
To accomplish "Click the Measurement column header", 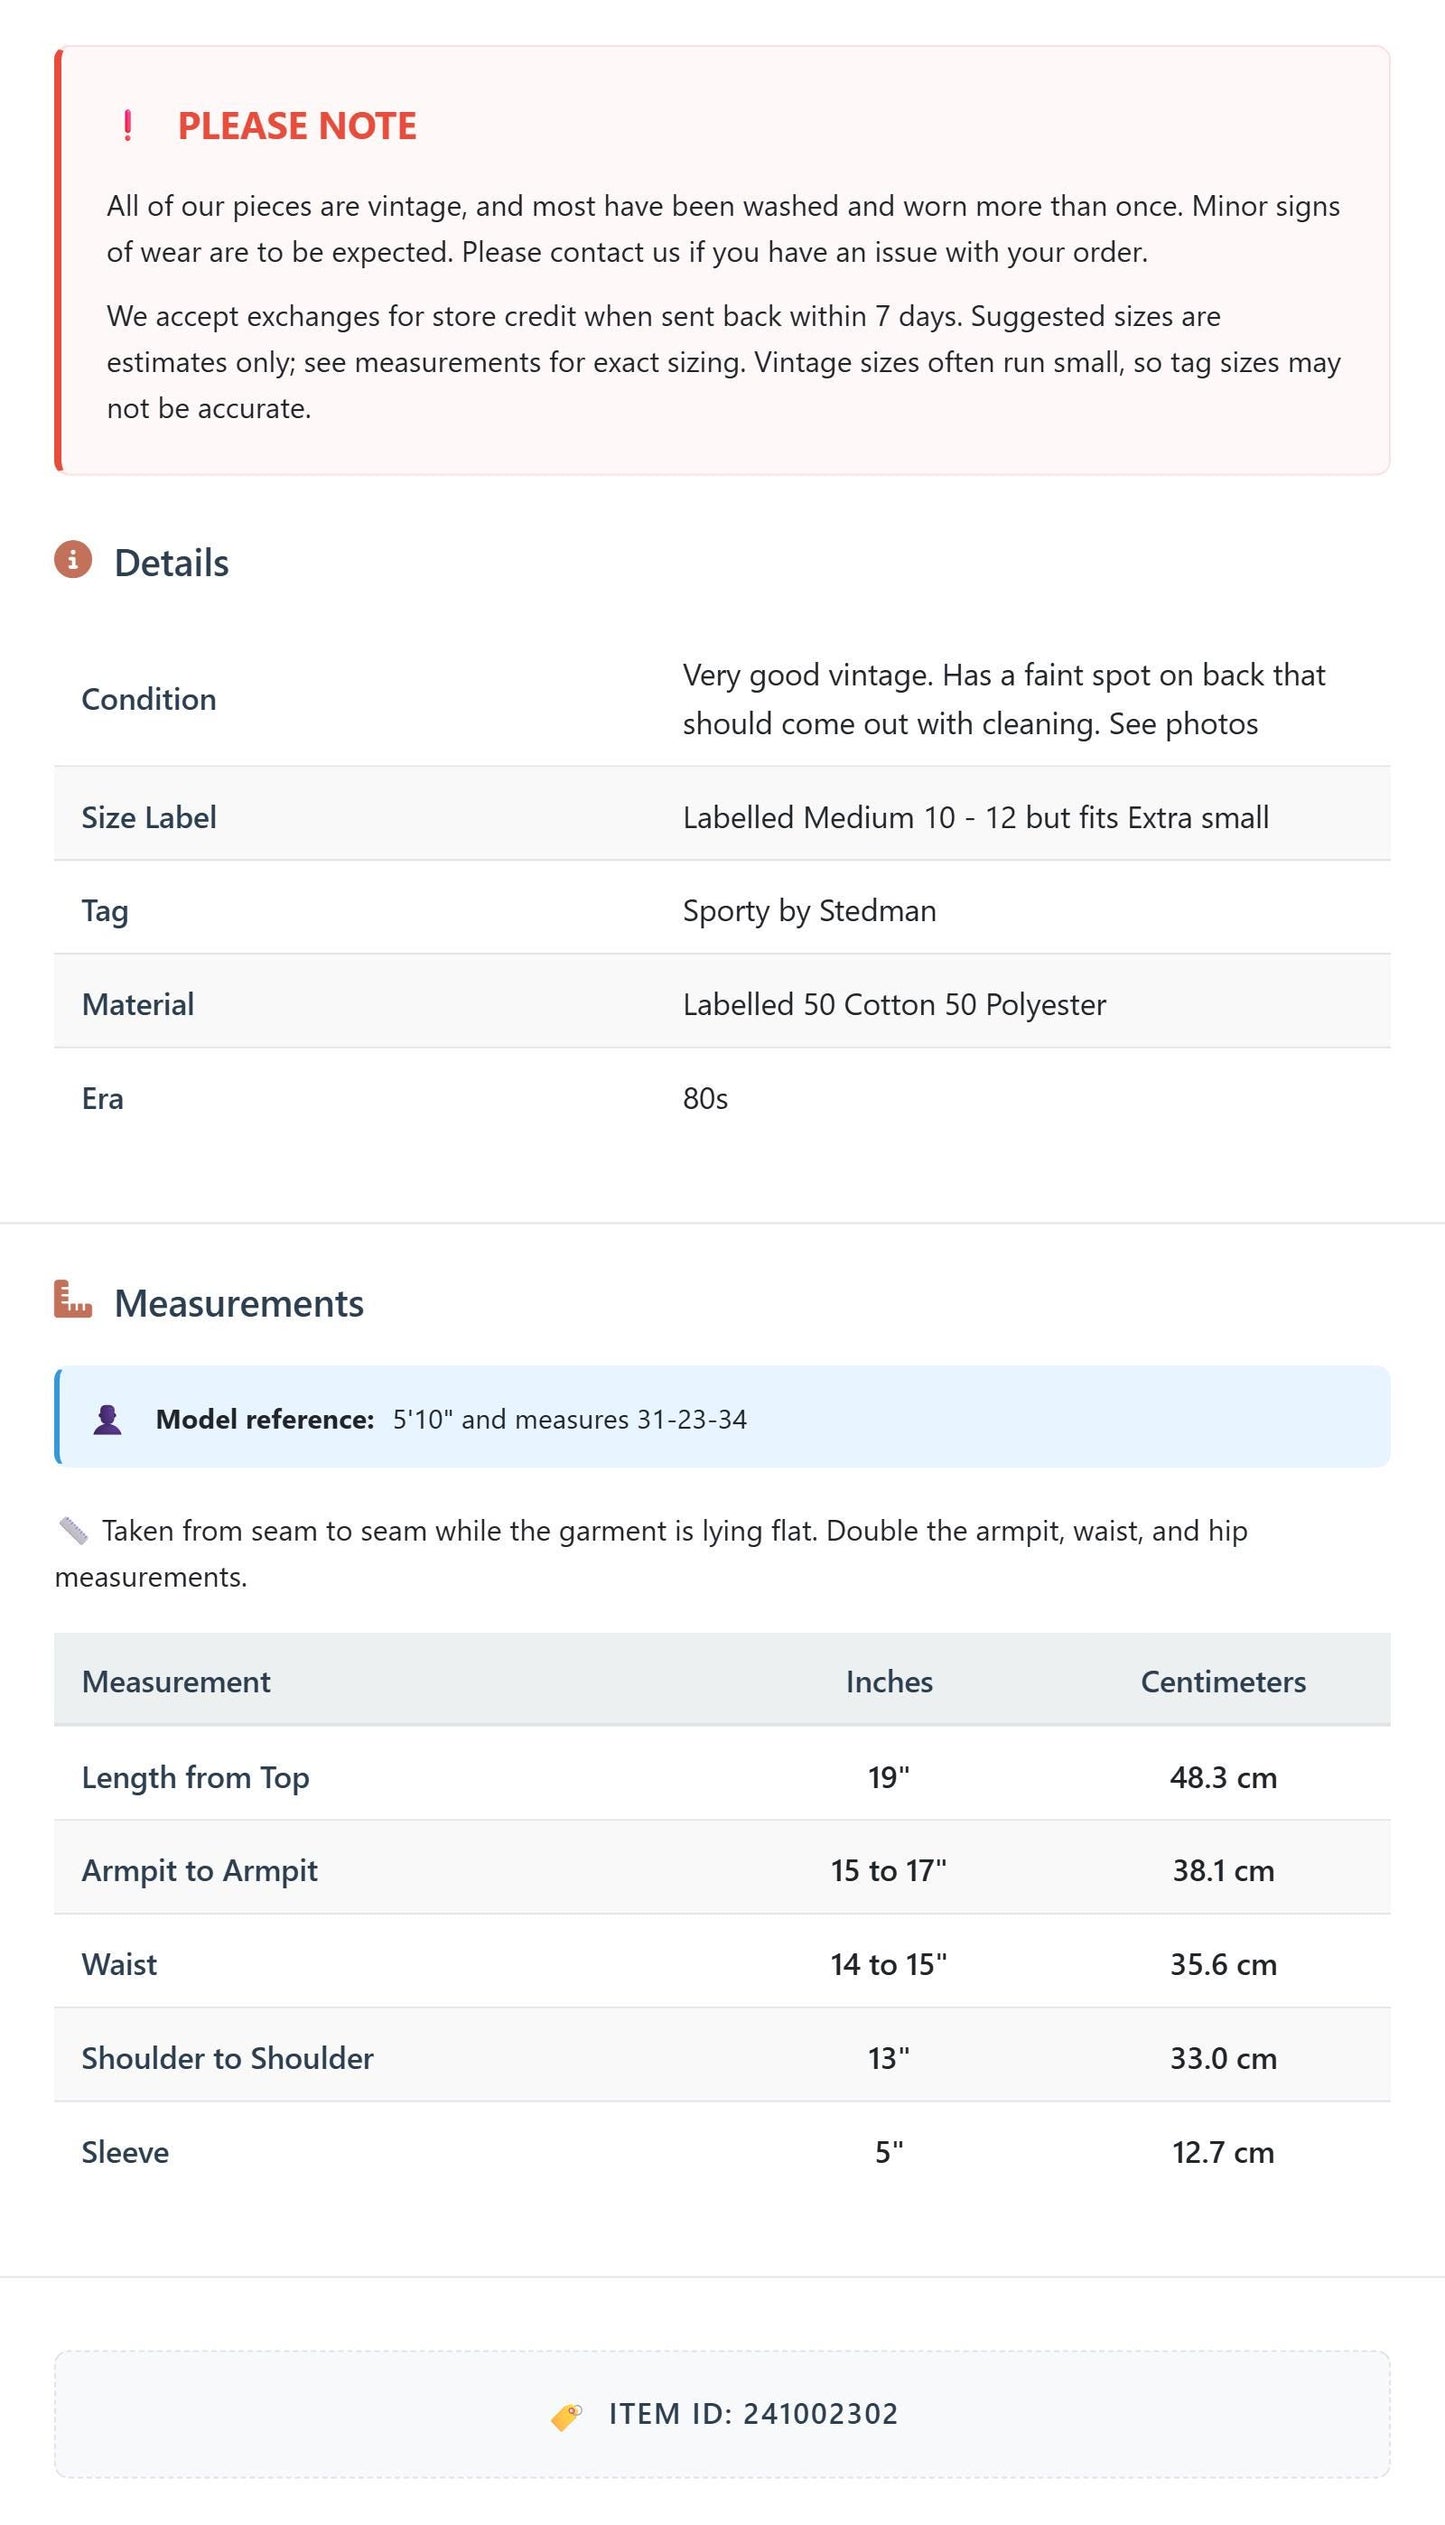I will coord(176,1681).
